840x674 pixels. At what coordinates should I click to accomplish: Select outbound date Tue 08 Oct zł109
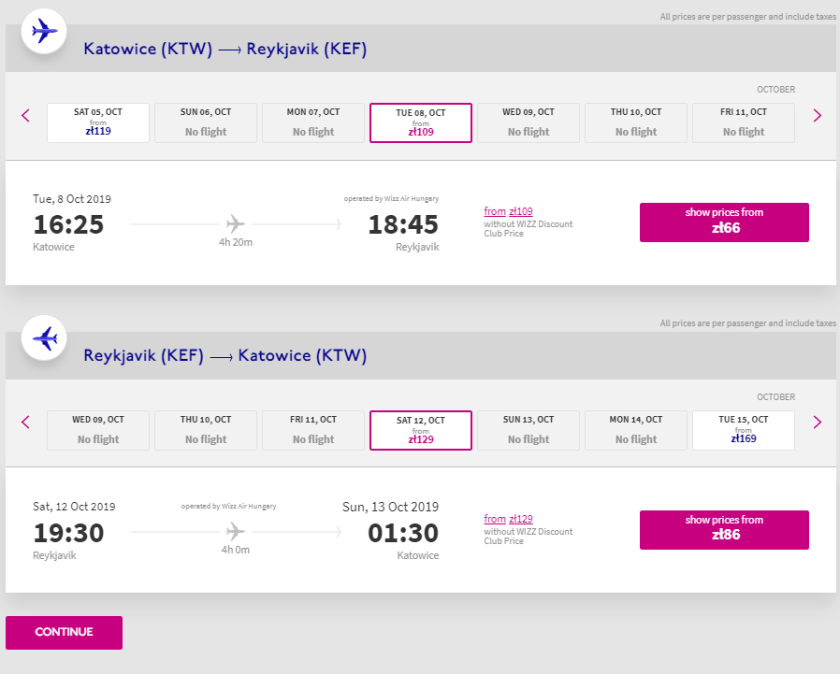point(421,122)
